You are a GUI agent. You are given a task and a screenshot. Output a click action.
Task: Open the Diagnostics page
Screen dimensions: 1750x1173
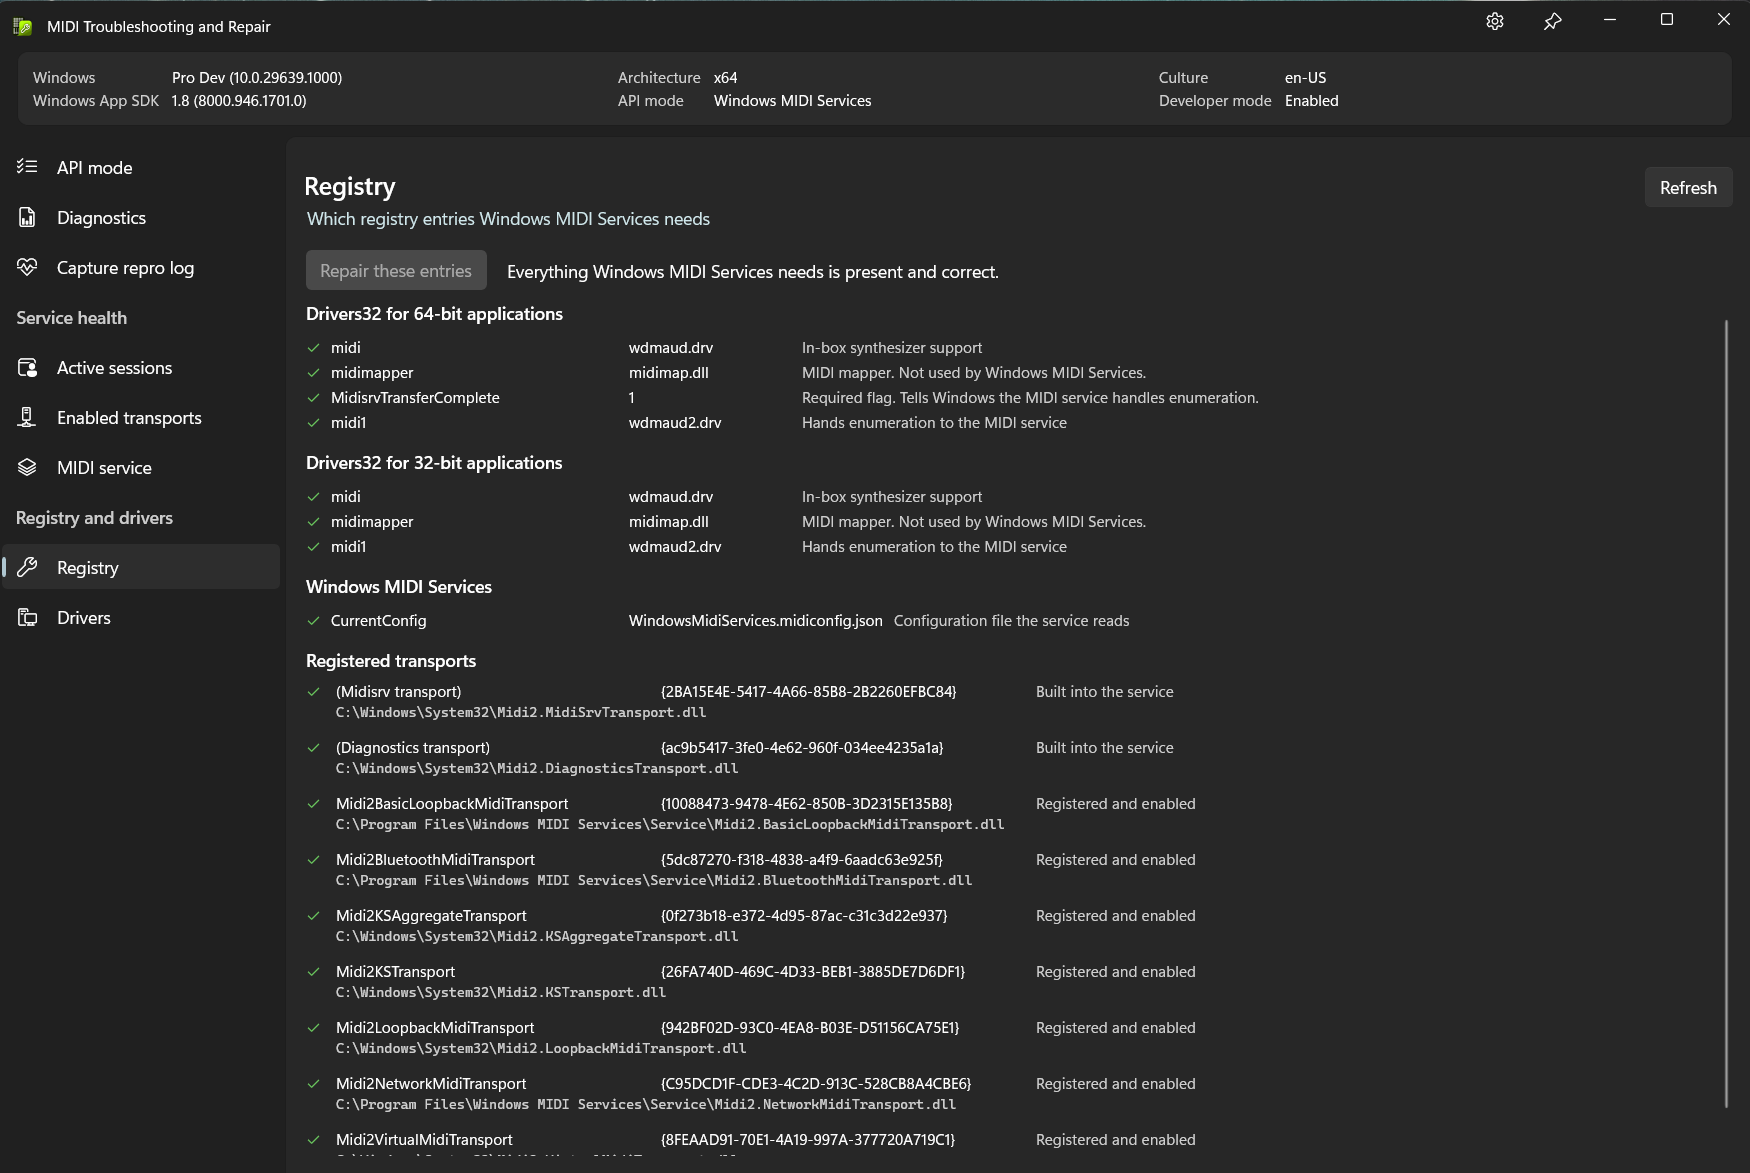pyautogui.click(x=141, y=217)
